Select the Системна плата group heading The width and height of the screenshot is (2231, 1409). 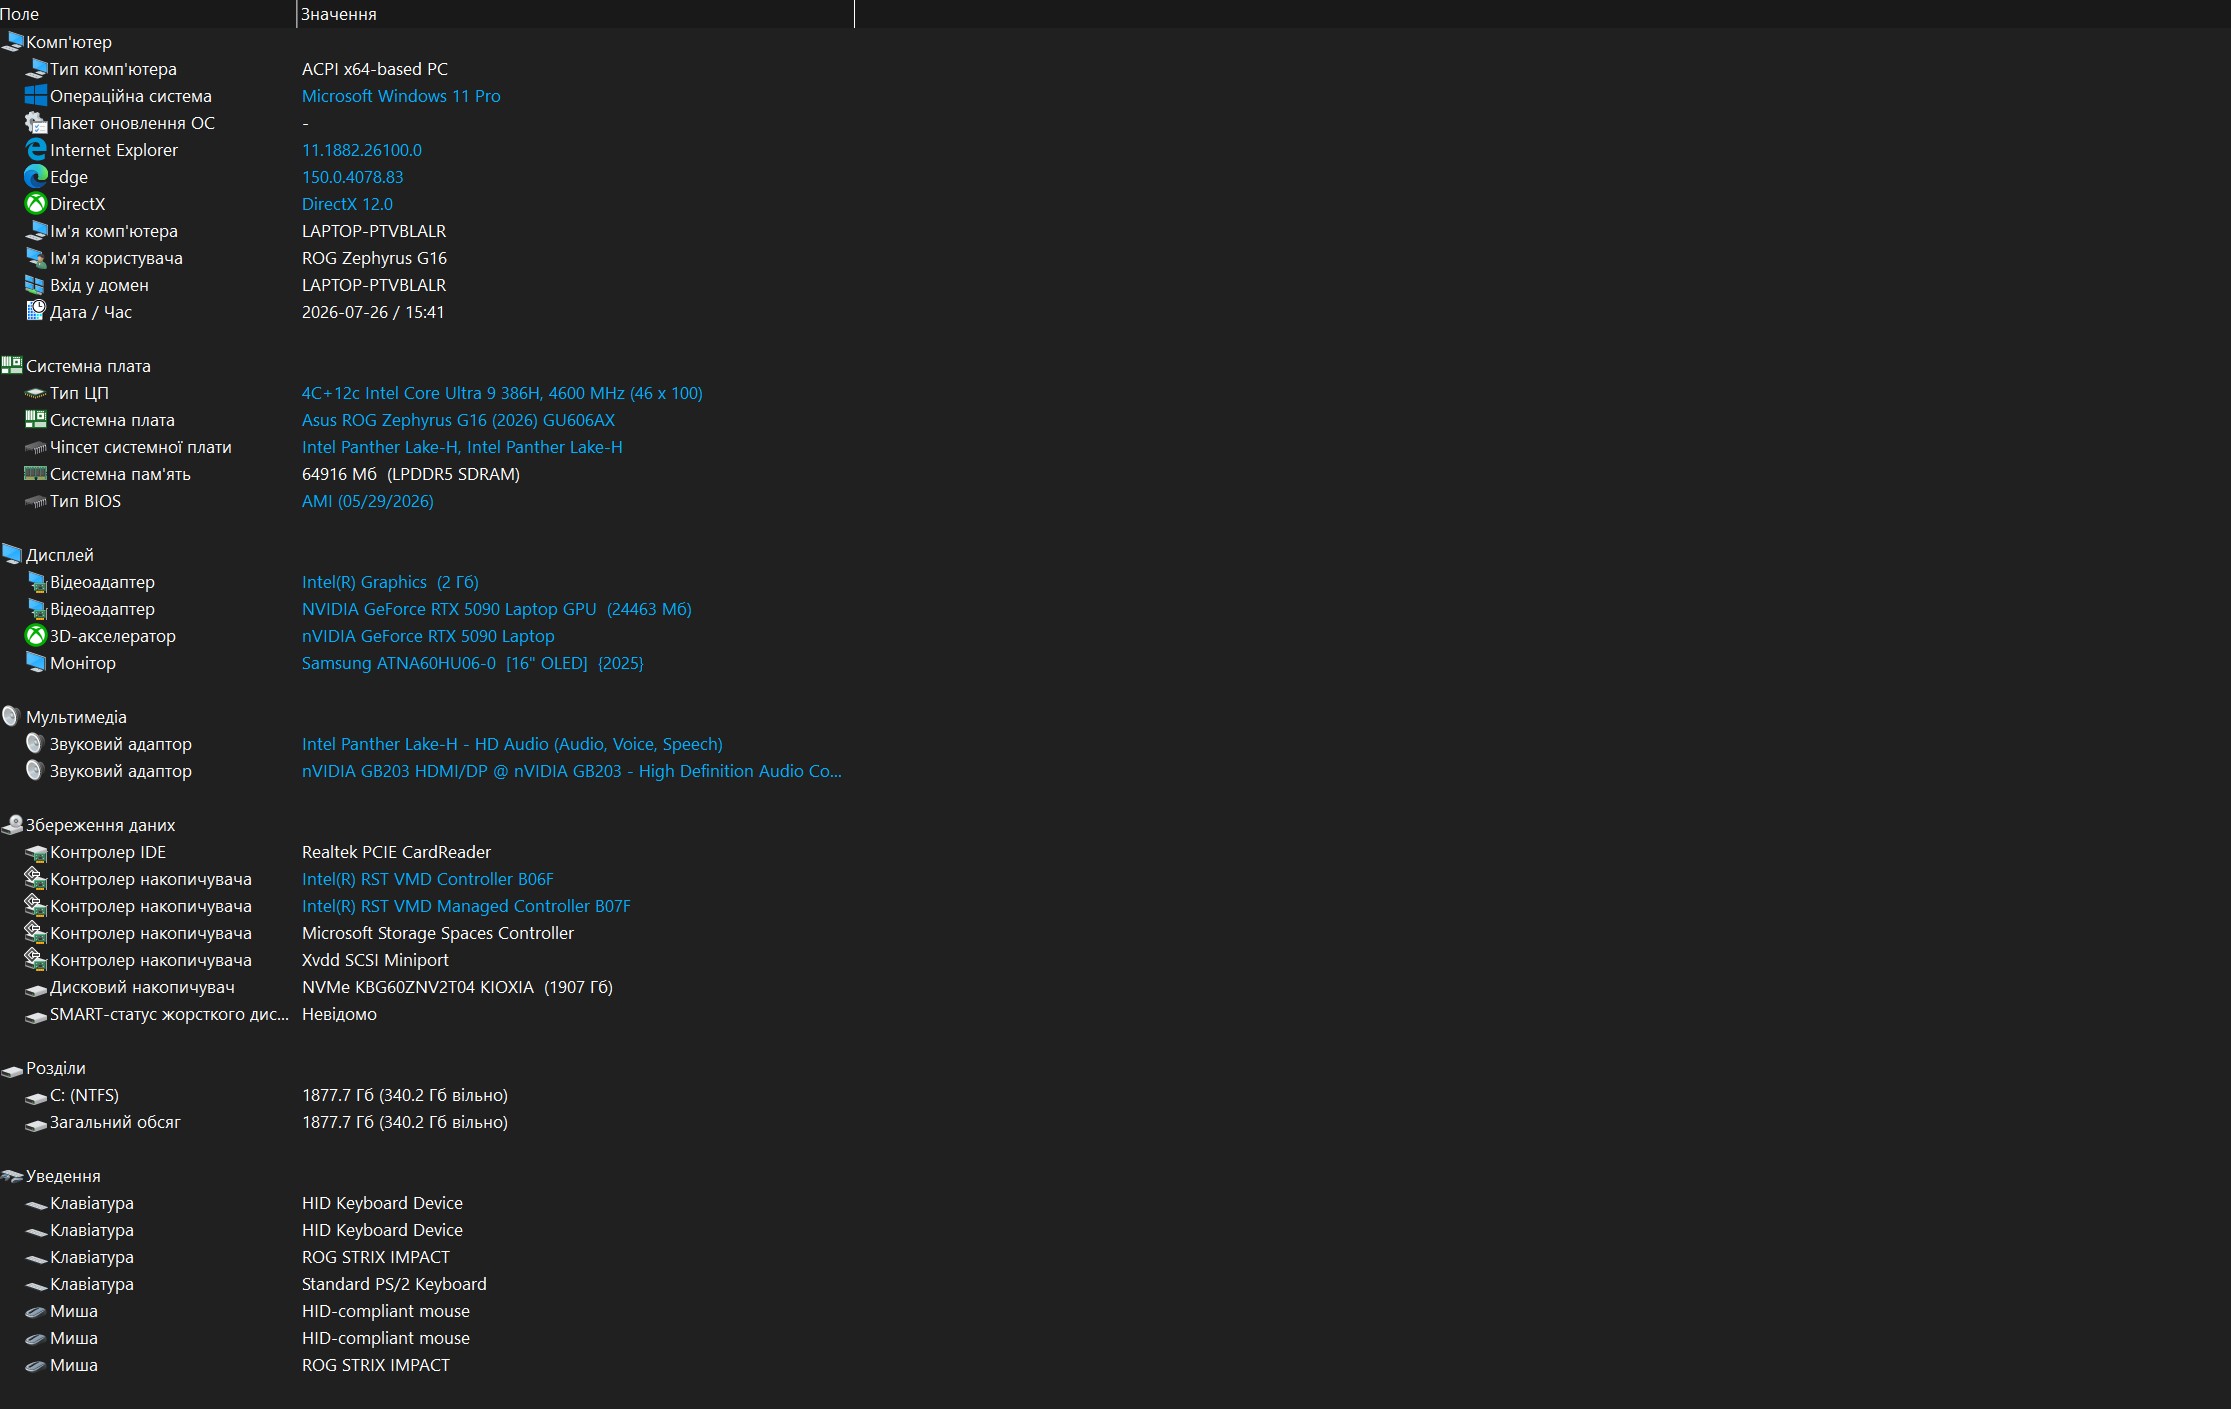pyautogui.click(x=88, y=366)
